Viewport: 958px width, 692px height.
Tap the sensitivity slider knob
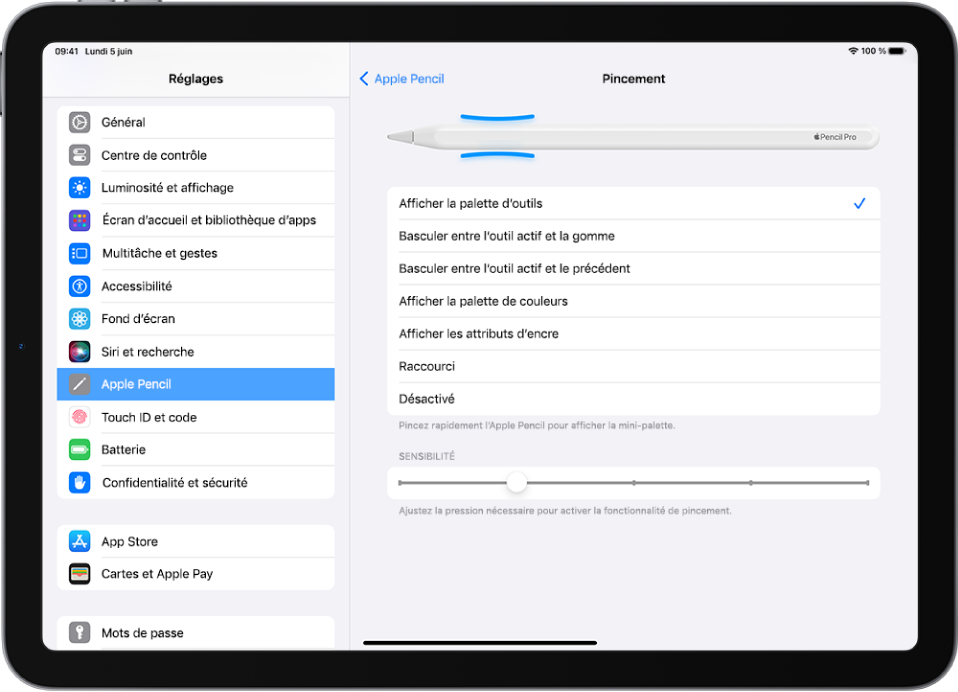(x=516, y=483)
